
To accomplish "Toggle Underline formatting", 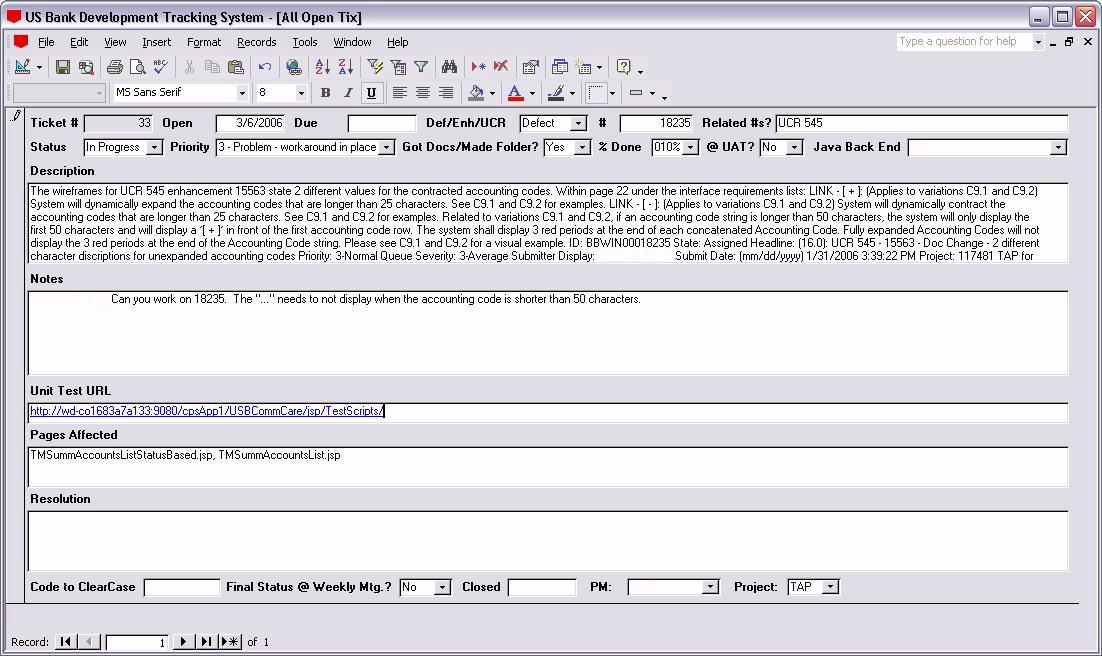I will tap(371, 93).
